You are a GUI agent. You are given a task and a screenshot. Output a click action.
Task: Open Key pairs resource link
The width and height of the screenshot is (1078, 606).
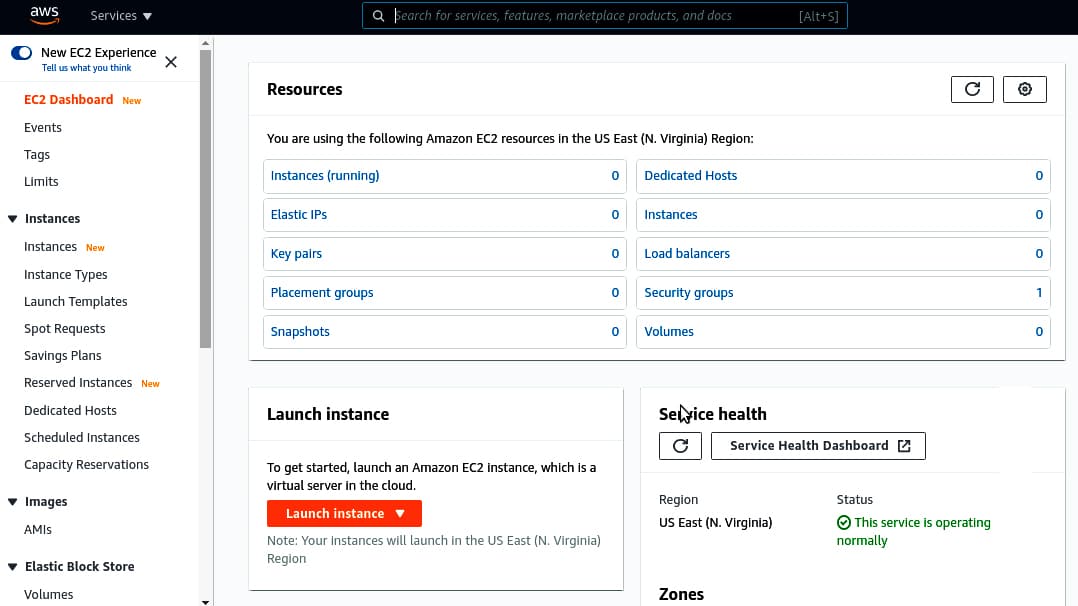[x=296, y=254]
